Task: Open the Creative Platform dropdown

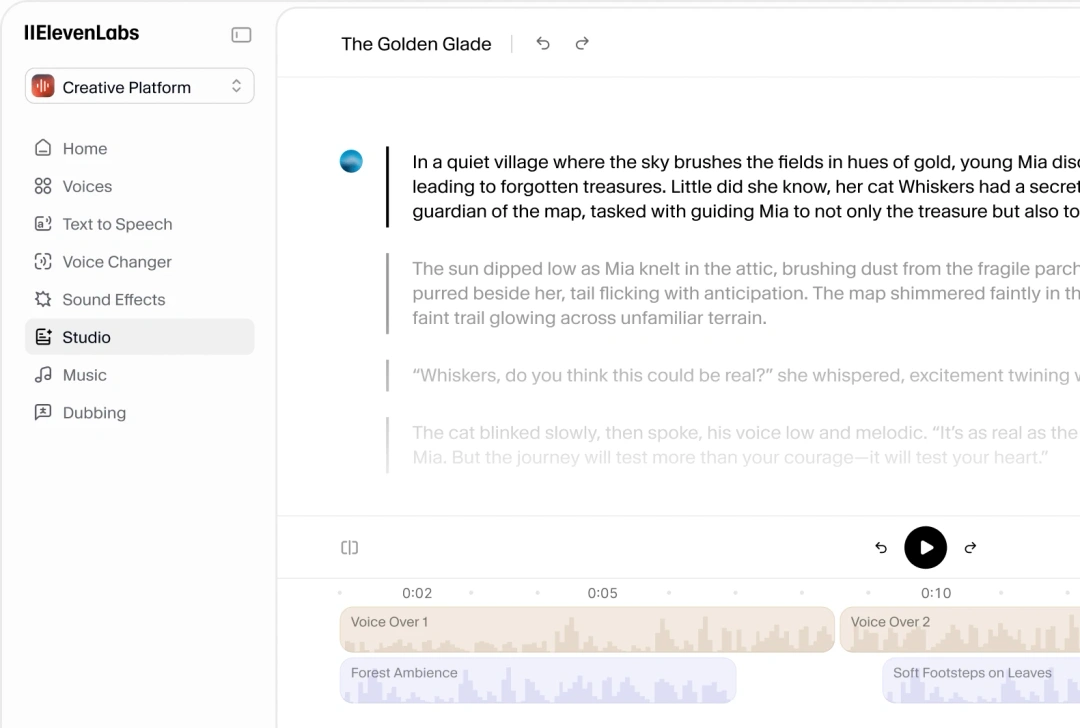Action: (x=139, y=87)
